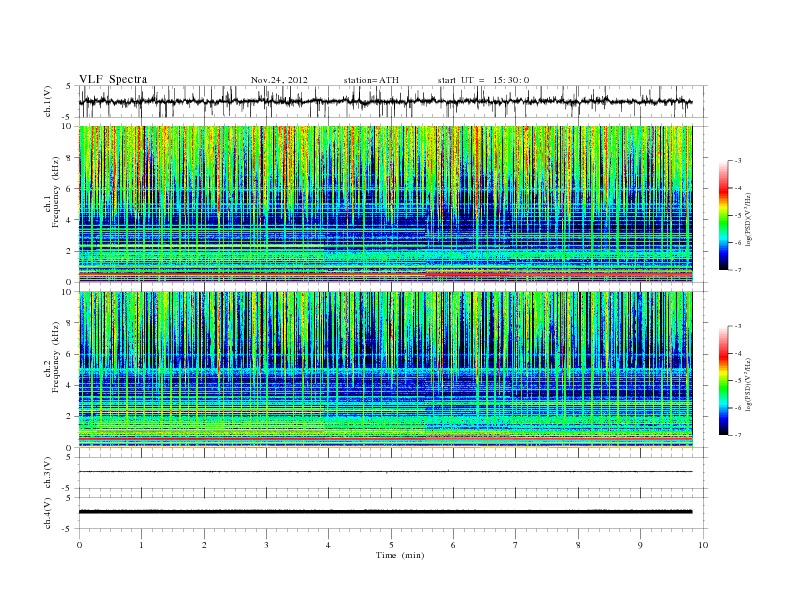The height and width of the screenshot is (612, 792).
Task: Click the ch.1 "Frequency (kHz)" axis label
Action: pyautogui.click(x=55, y=192)
